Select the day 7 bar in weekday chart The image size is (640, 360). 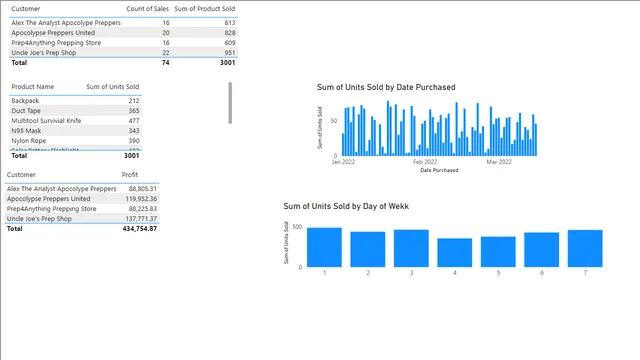585,249
